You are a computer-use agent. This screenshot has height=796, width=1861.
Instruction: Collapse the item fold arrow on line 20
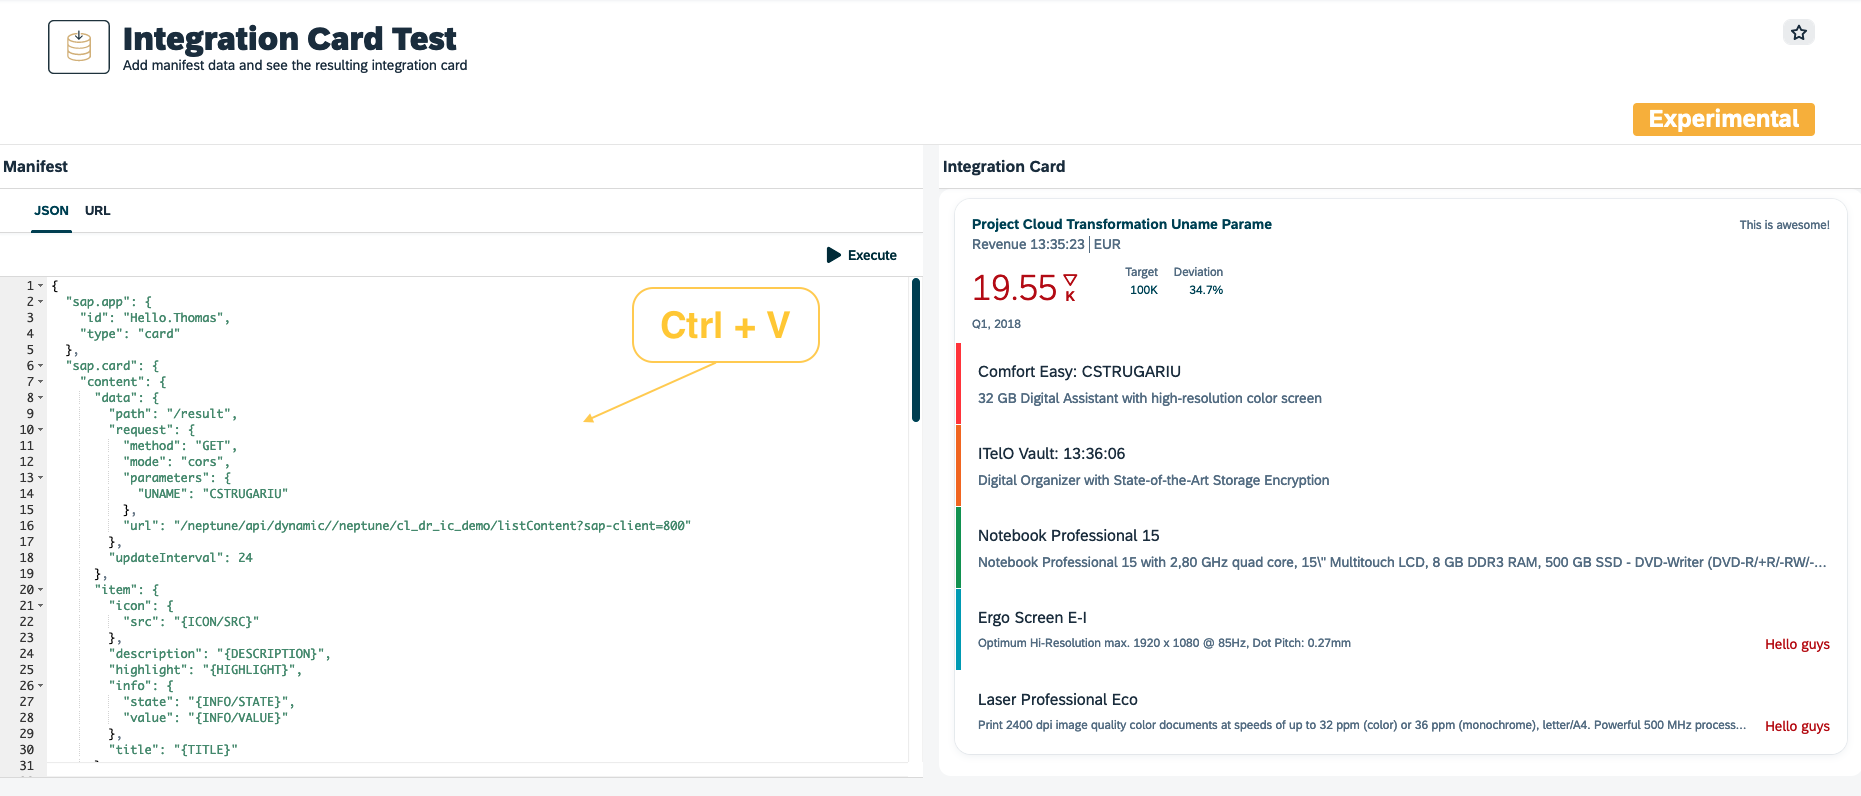pyautogui.click(x=41, y=590)
